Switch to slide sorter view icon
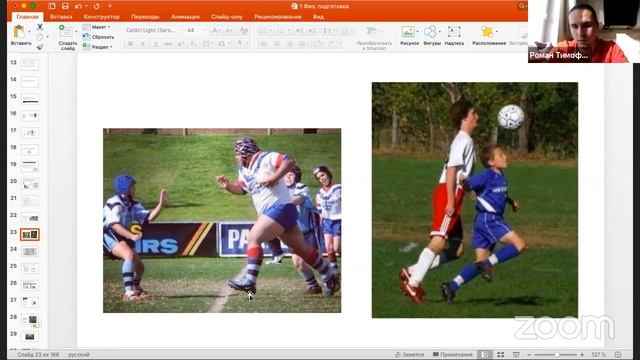The height and width of the screenshot is (360, 640). pyautogui.click(x=500, y=355)
